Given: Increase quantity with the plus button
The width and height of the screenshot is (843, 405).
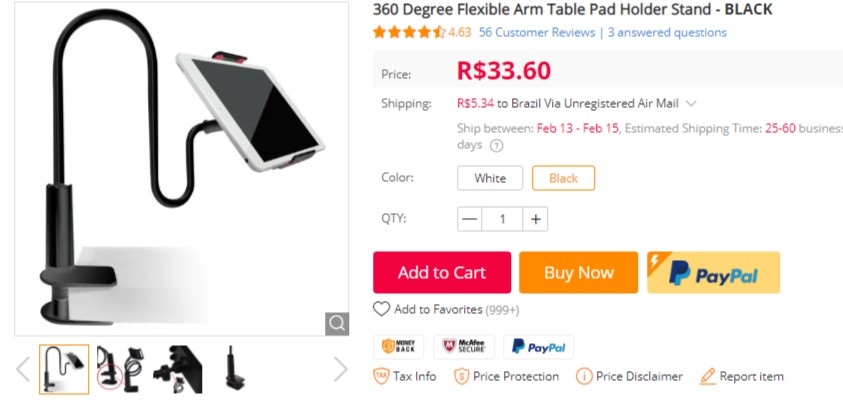Looking at the screenshot, I should pos(535,219).
